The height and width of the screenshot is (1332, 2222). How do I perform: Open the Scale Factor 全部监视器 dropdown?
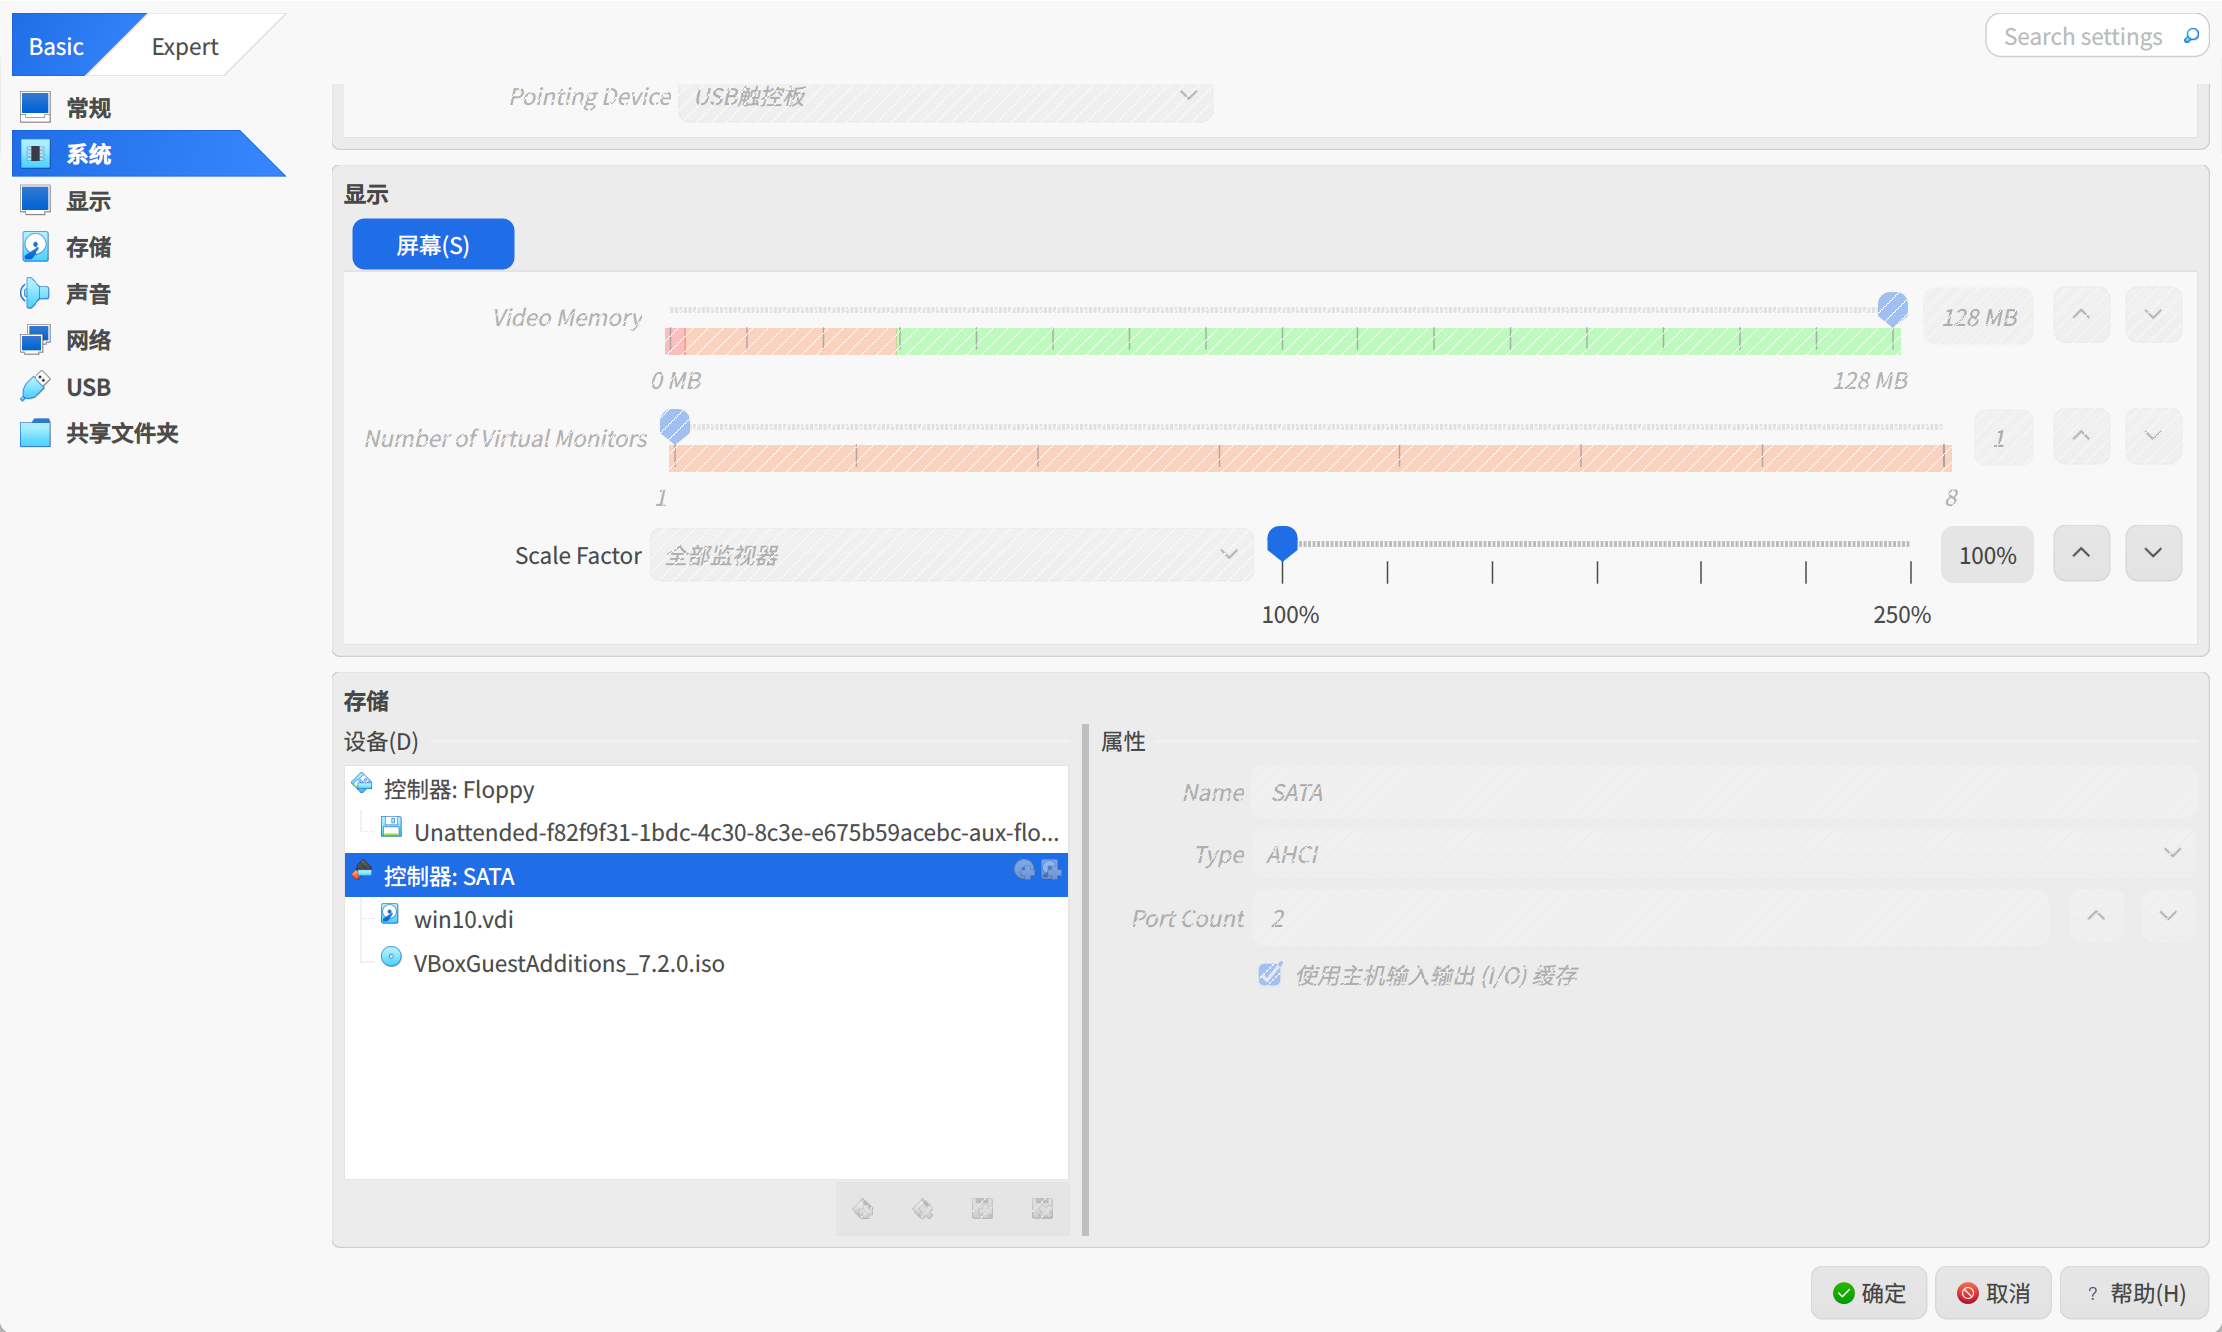pos(951,555)
